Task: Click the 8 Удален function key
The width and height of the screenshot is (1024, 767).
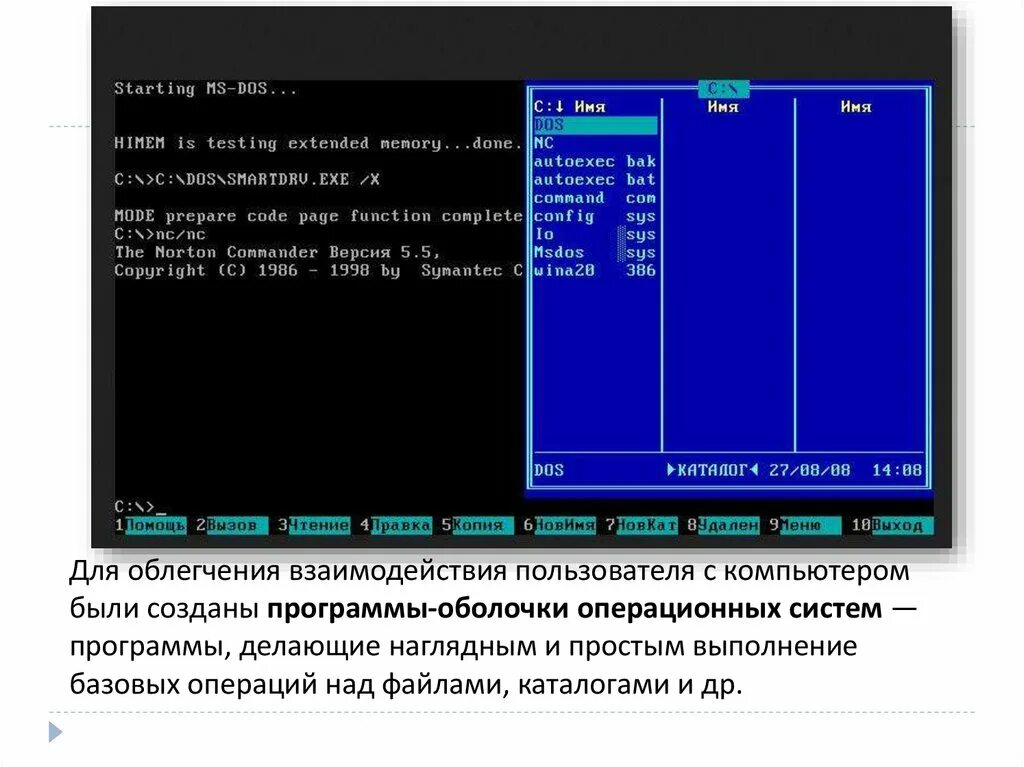Action: pyautogui.click(x=723, y=525)
